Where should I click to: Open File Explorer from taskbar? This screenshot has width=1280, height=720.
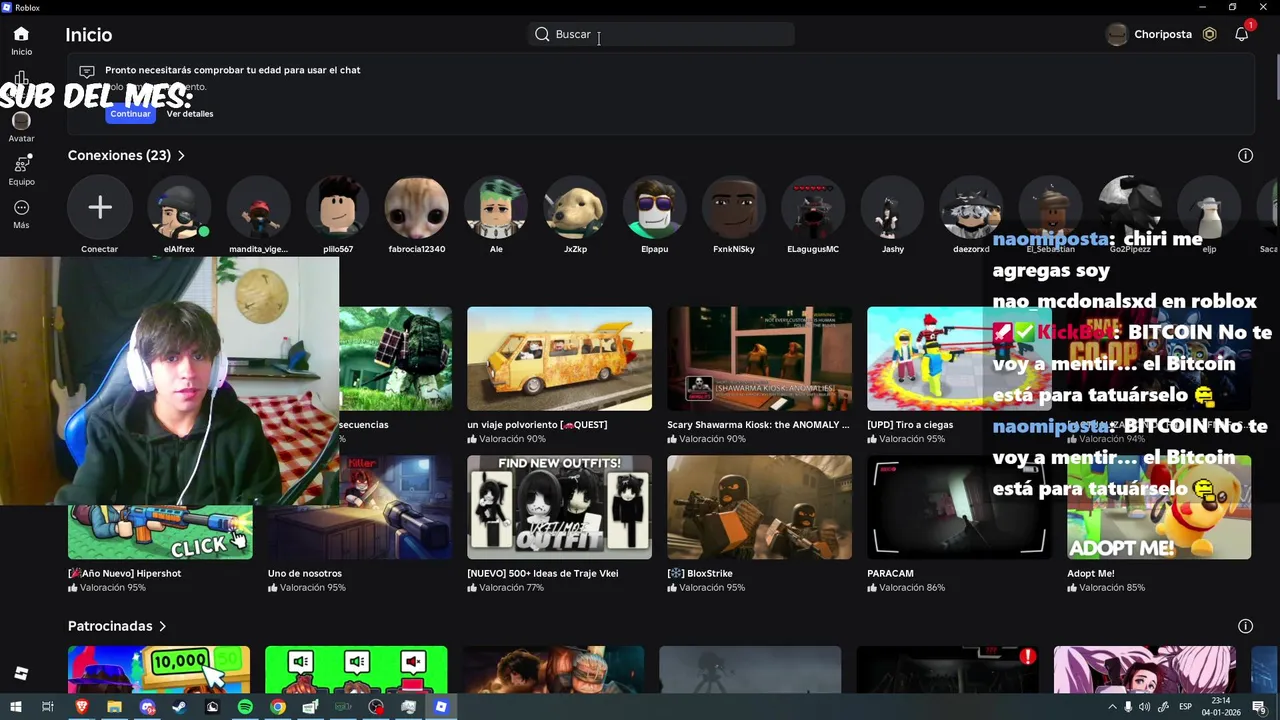[114, 707]
